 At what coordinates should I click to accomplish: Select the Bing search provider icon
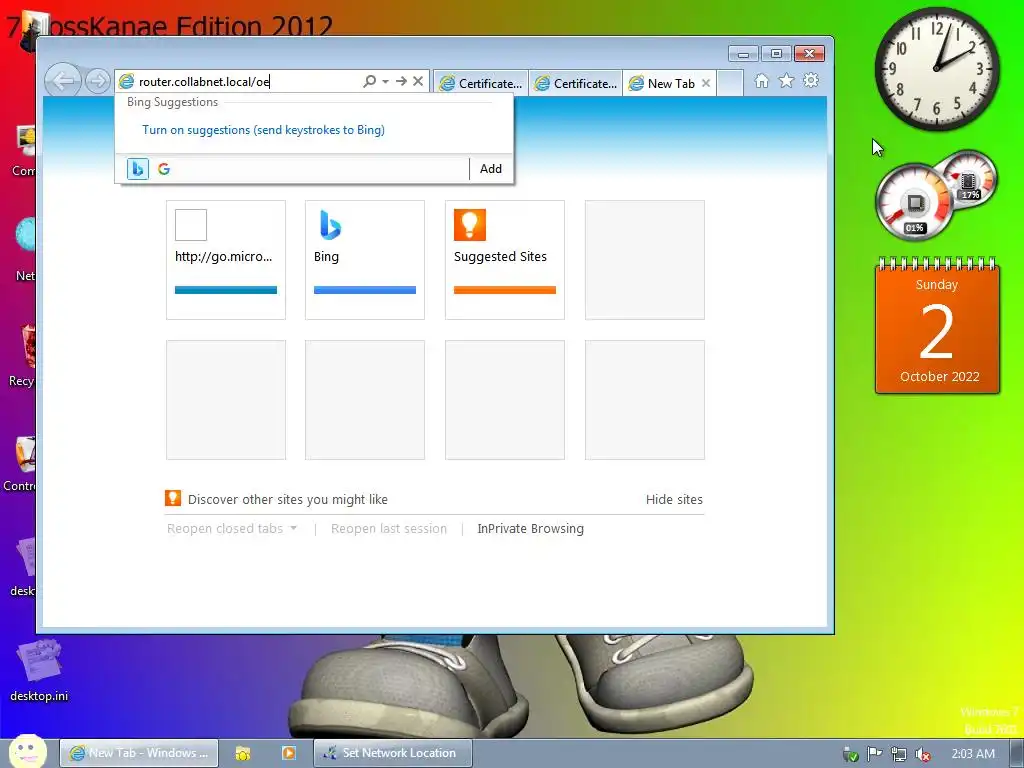pyautogui.click(x=137, y=168)
